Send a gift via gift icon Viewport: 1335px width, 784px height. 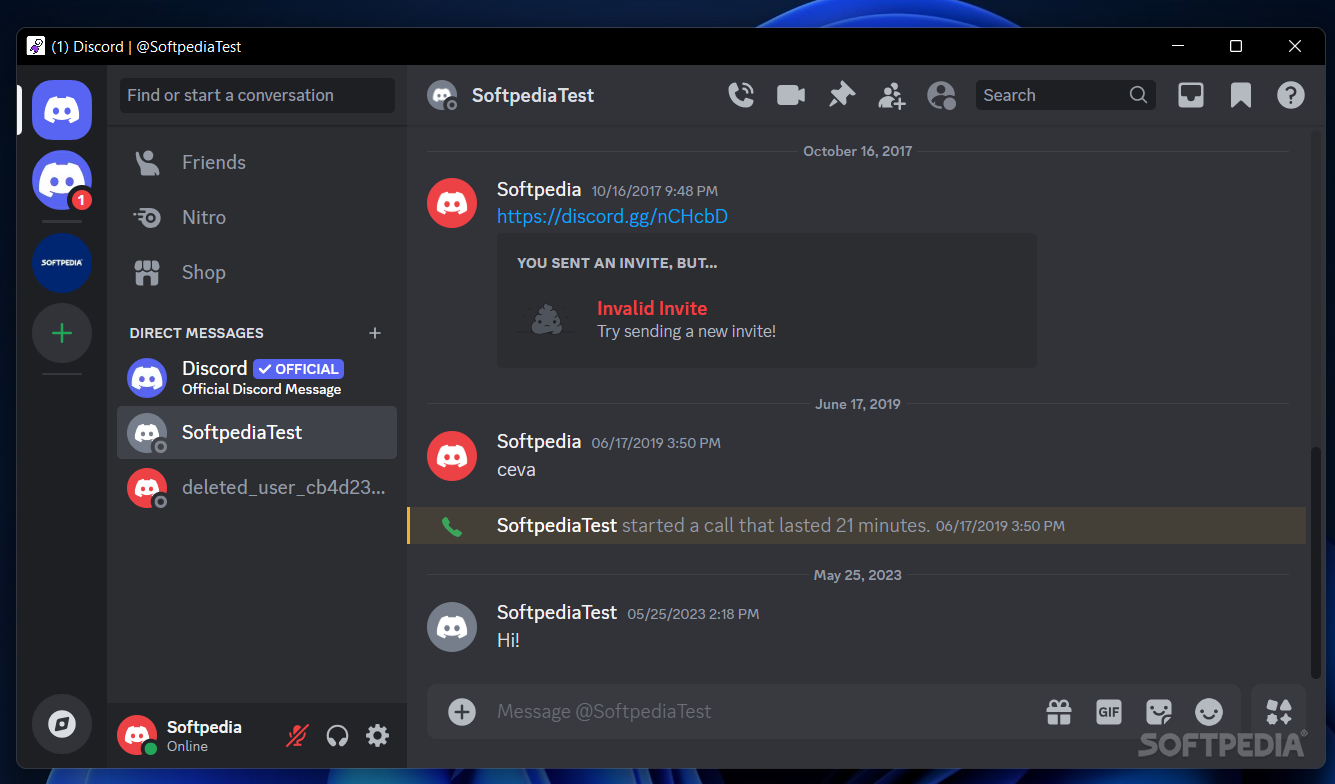[1059, 711]
